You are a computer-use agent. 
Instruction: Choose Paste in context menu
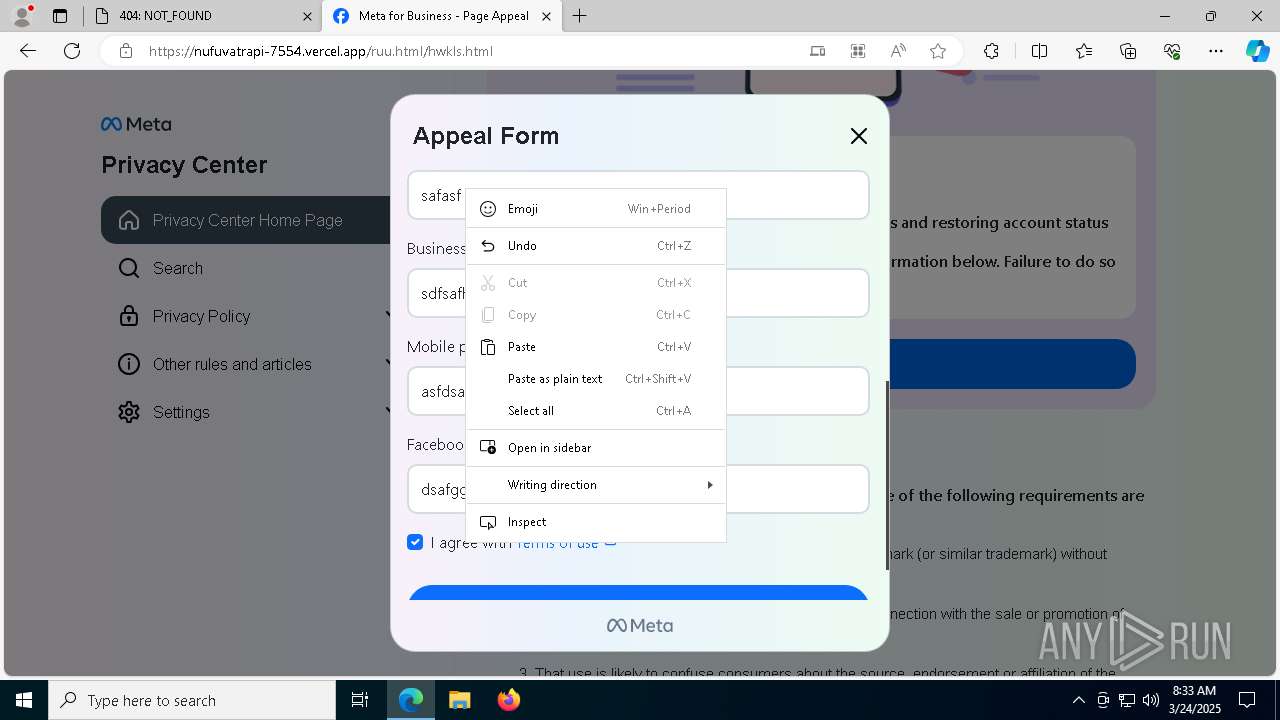point(596,347)
